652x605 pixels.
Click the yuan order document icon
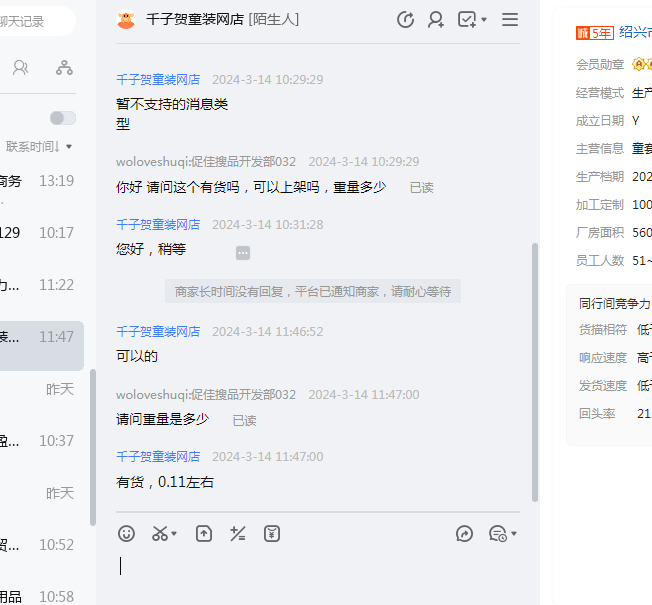pyautogui.click(x=272, y=534)
